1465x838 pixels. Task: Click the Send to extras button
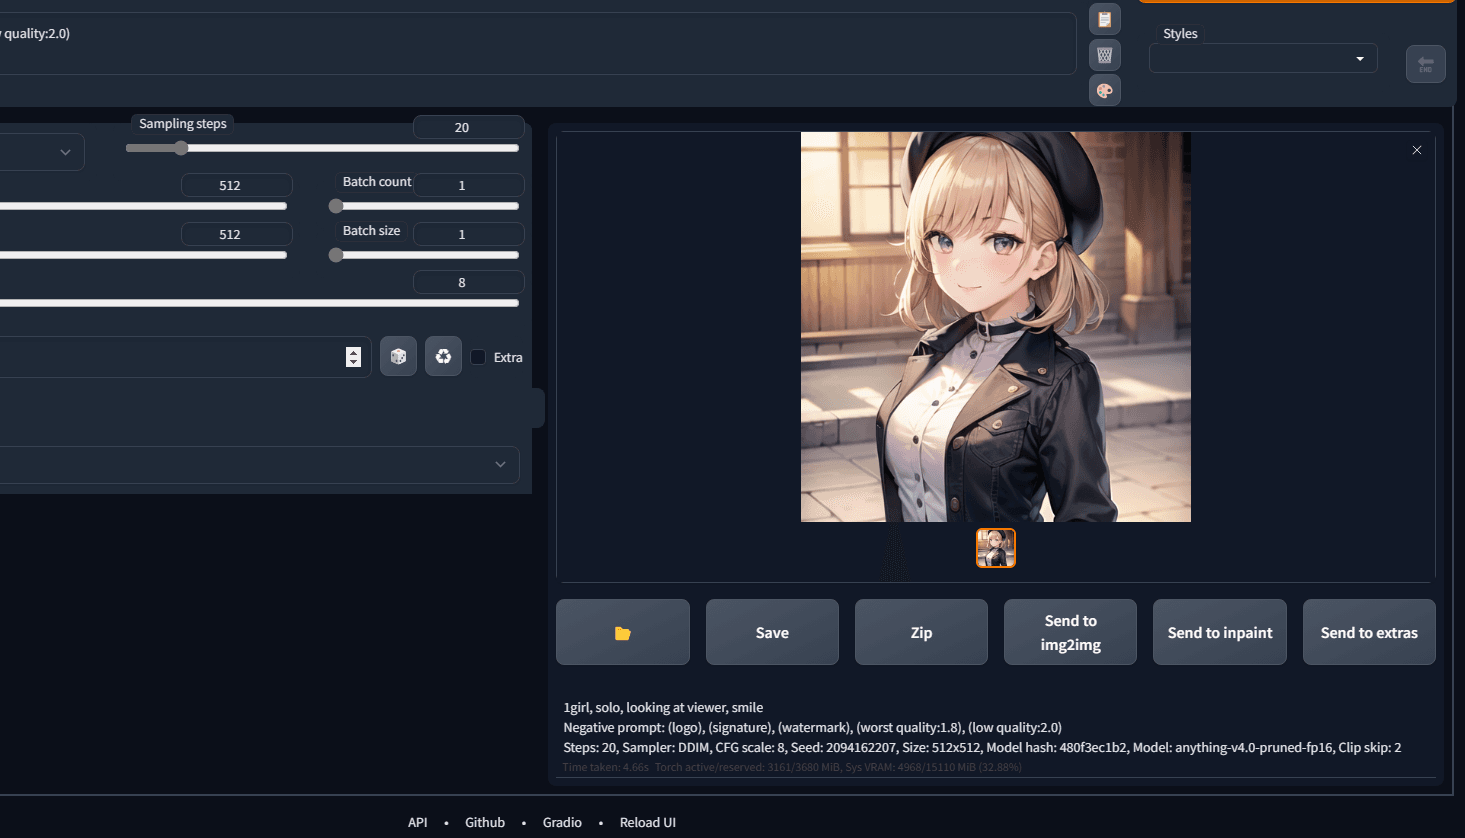(1368, 633)
